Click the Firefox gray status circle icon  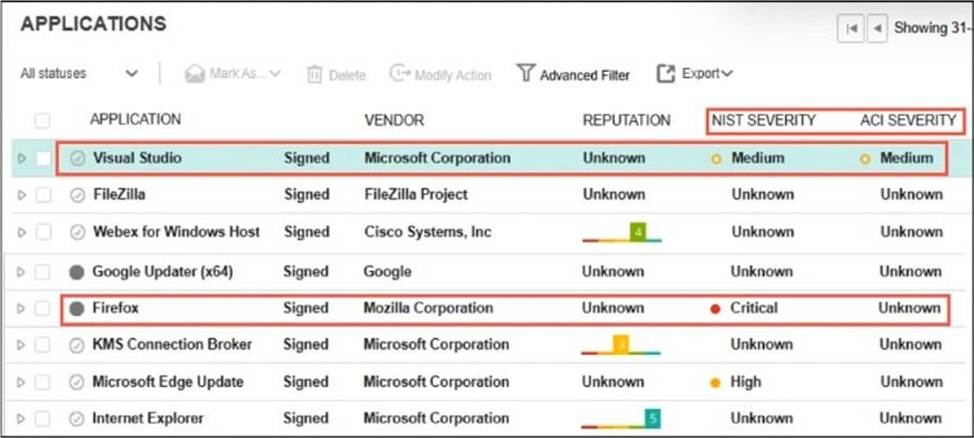[77, 308]
